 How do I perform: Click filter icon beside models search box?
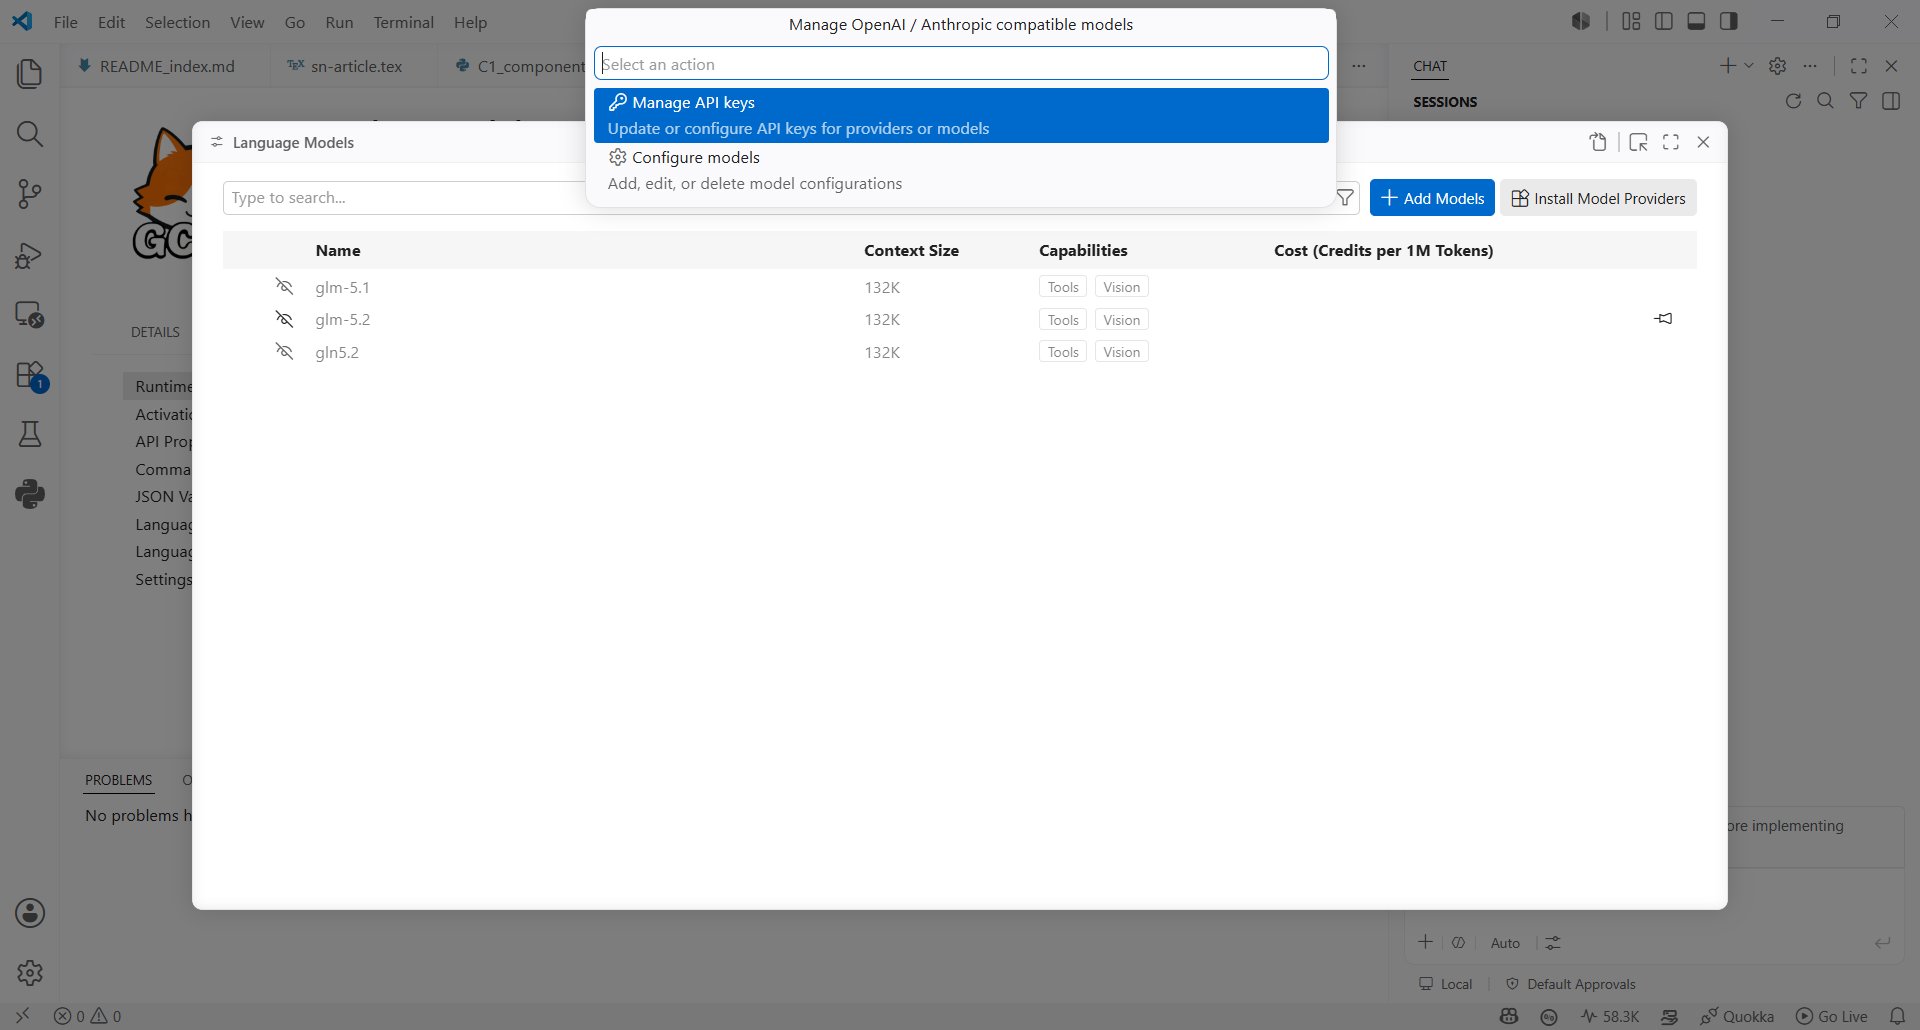point(1346,198)
